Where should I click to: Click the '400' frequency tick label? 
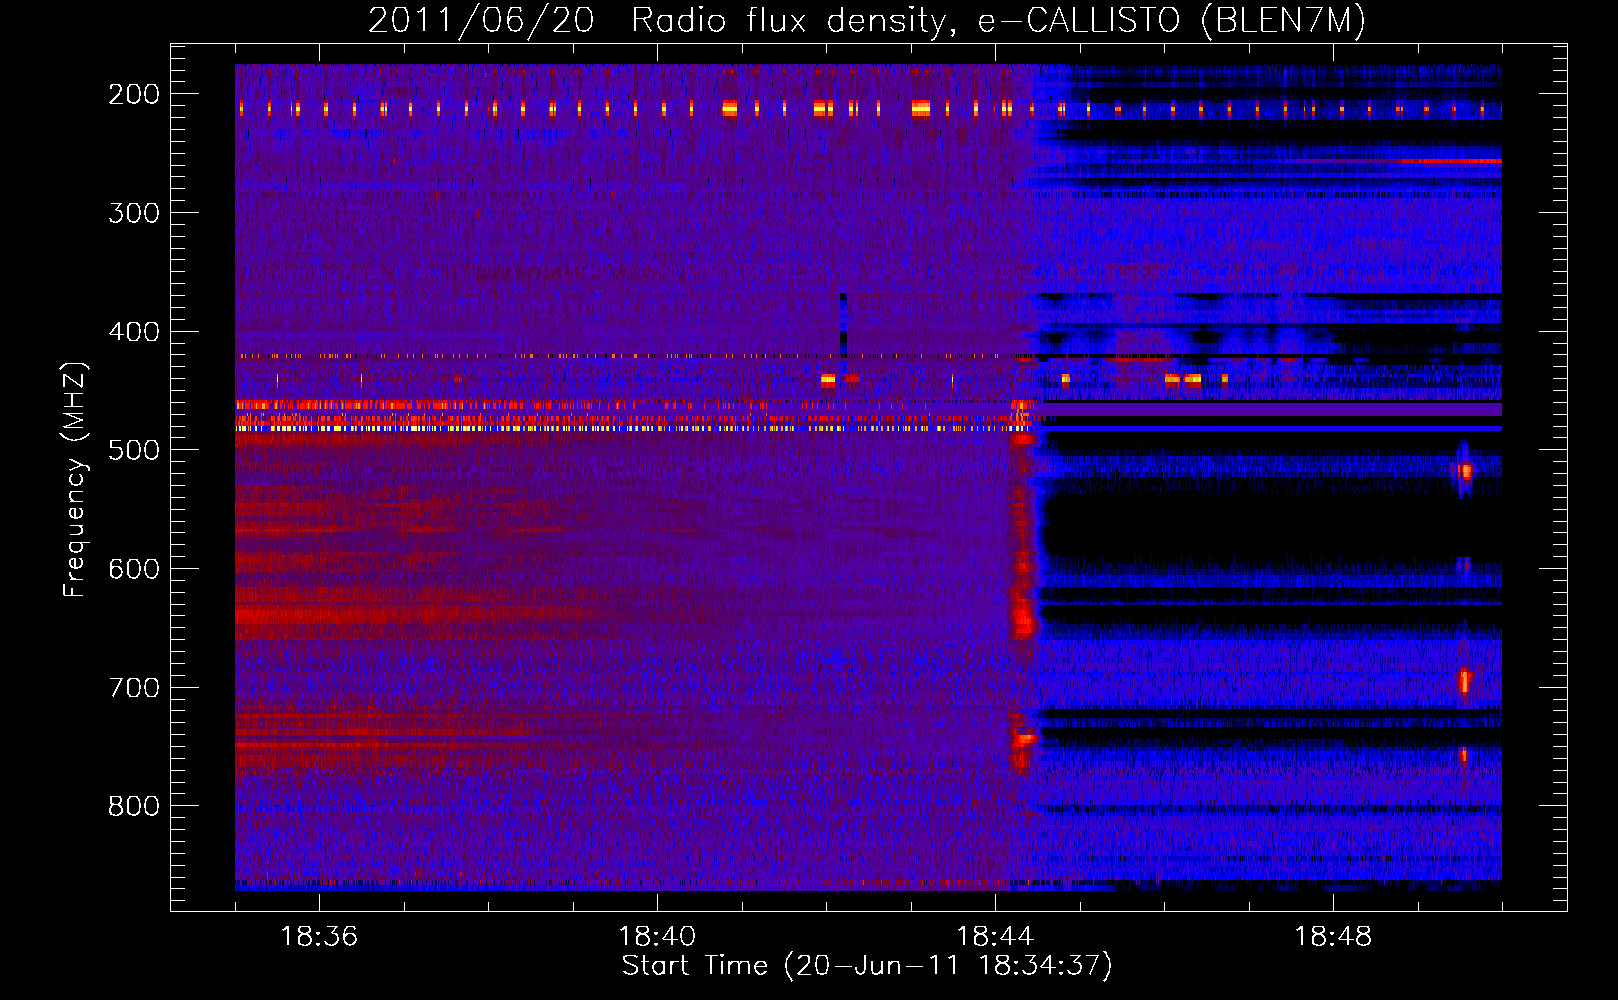pos(134,332)
